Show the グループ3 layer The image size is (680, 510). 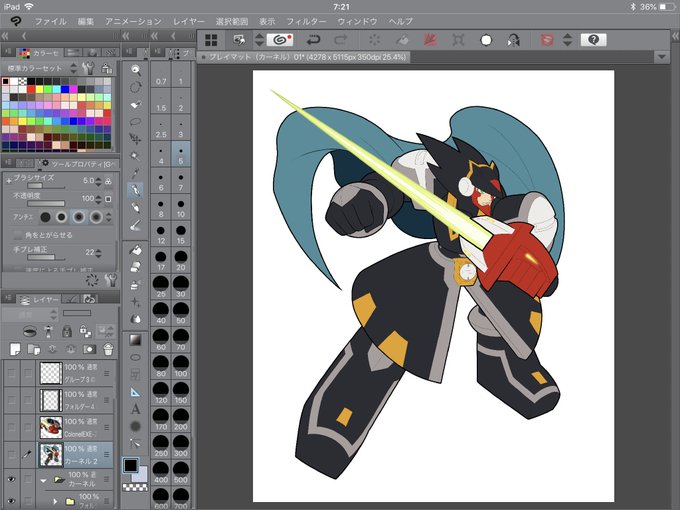pyautogui.click(x=11, y=373)
